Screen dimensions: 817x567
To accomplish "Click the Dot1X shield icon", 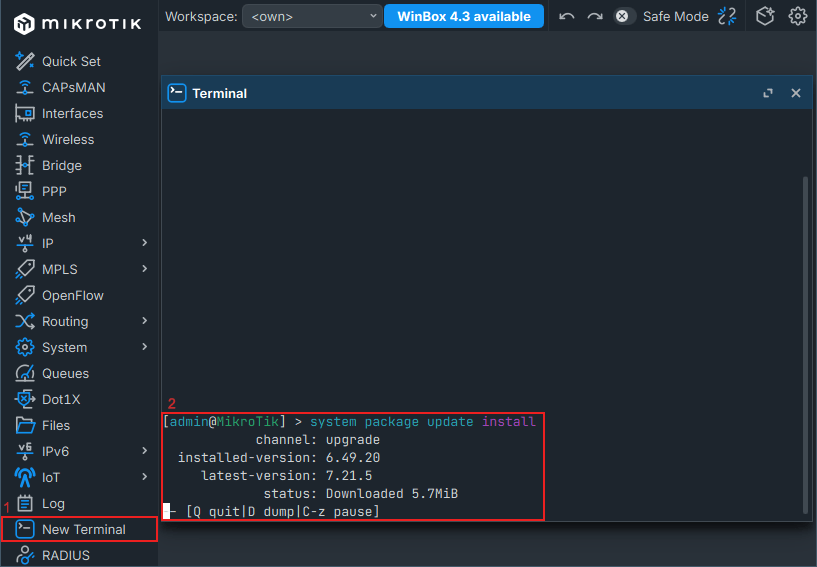I will [x=24, y=399].
